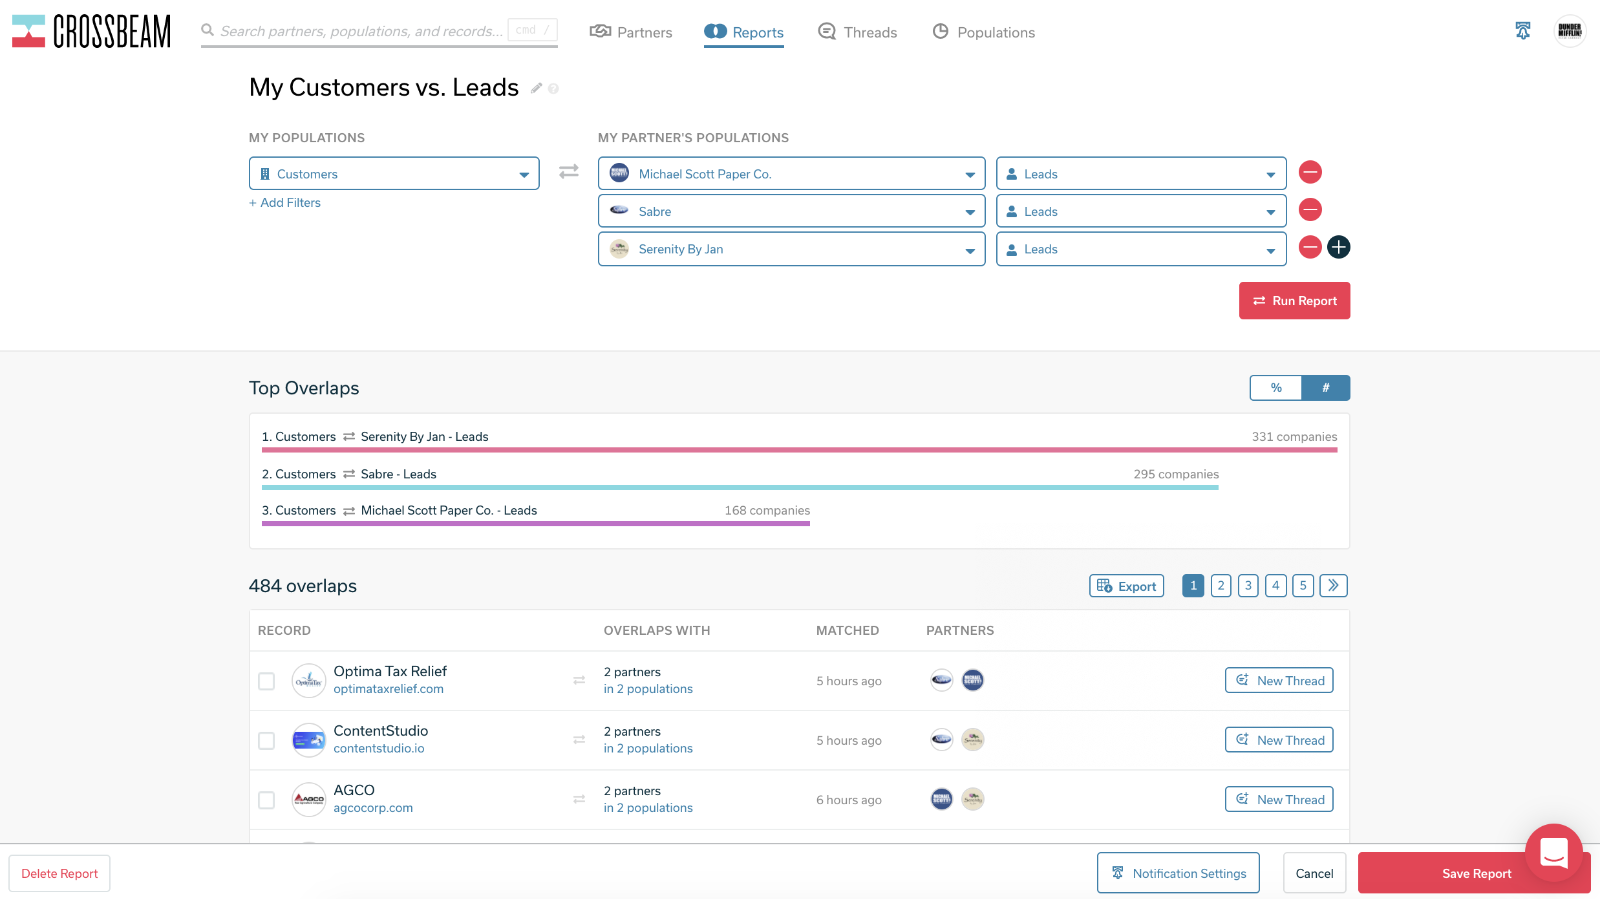Open the Intercom chat bubble
The width and height of the screenshot is (1600, 900).
point(1554,853)
